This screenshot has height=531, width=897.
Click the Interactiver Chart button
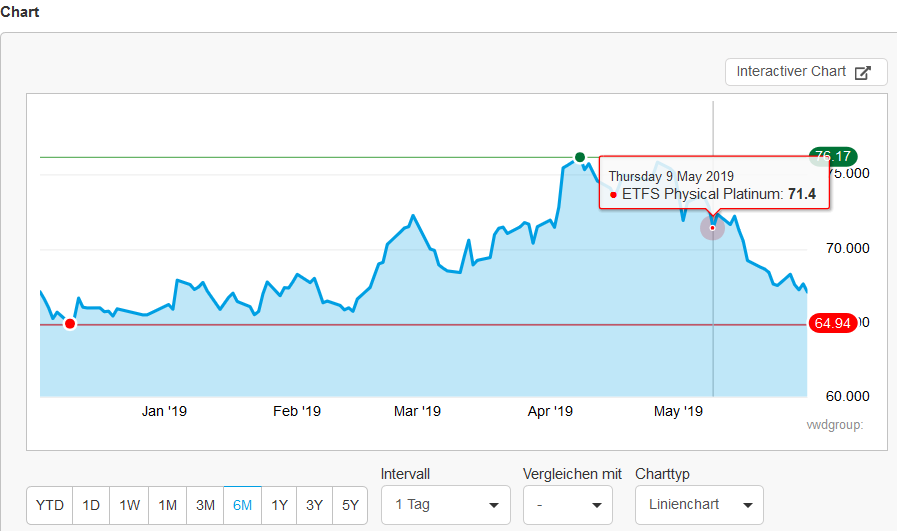pyautogui.click(x=804, y=72)
